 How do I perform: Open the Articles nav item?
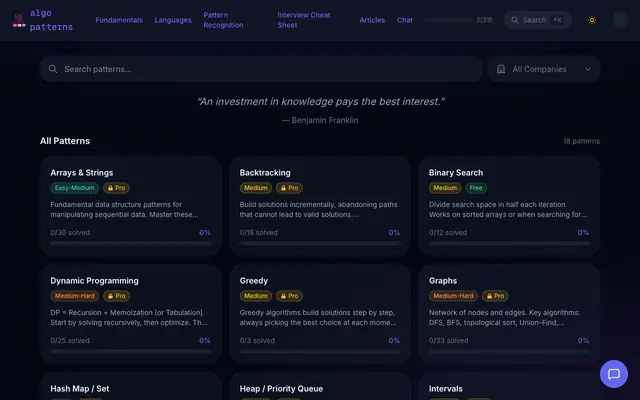click(x=372, y=20)
